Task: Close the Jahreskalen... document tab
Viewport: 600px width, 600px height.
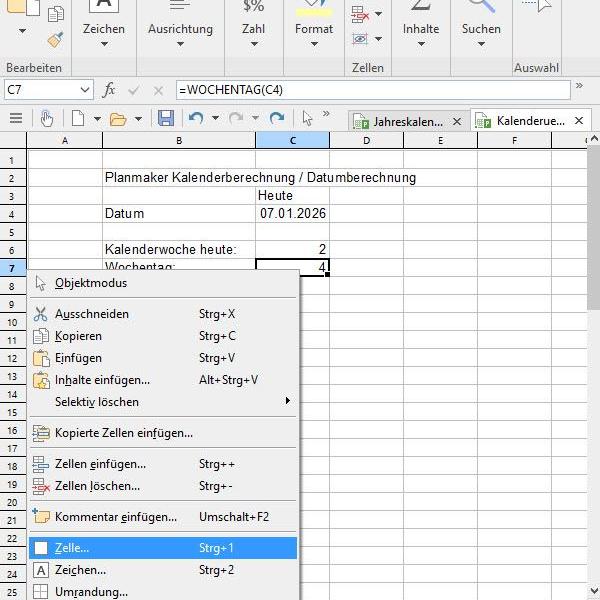Action: click(x=457, y=121)
